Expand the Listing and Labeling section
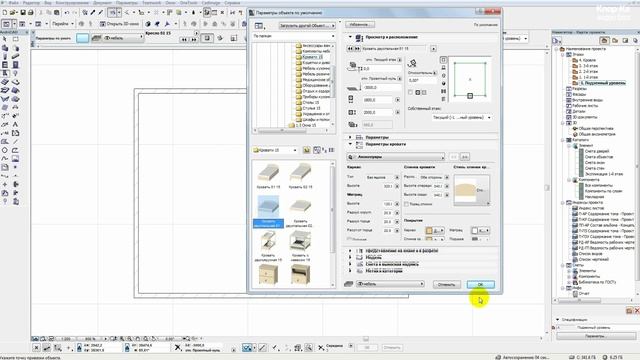Viewport: 640px width, 360px height. click(x=350, y=264)
